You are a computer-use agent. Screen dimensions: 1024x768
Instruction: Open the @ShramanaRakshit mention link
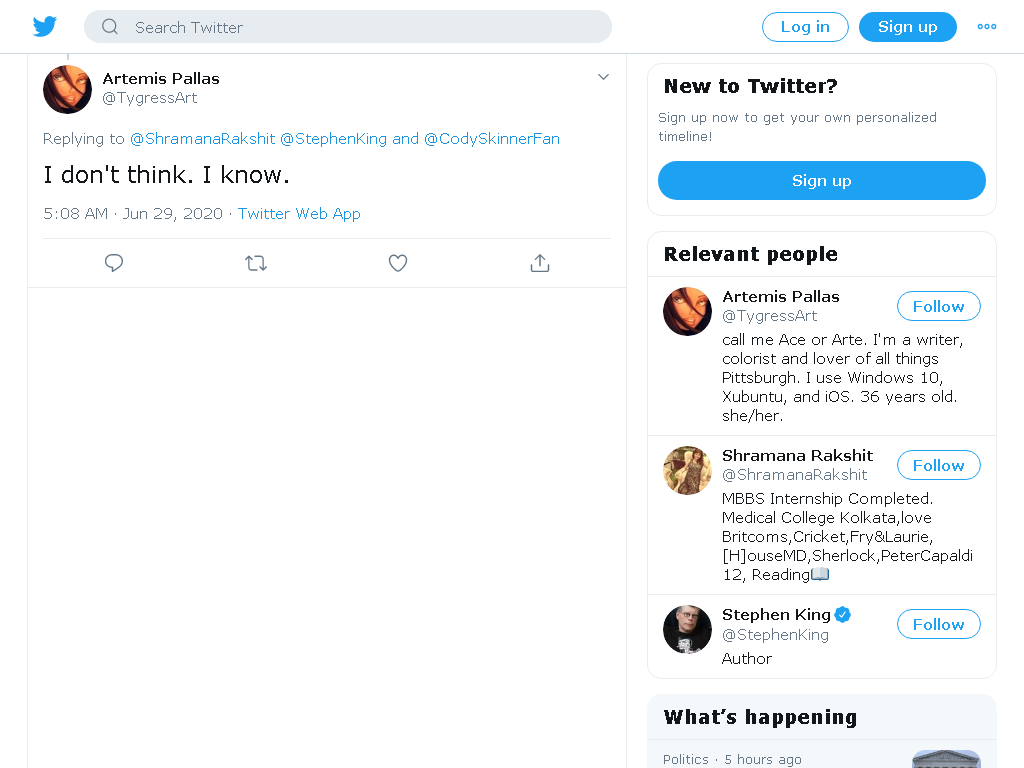pyautogui.click(x=202, y=139)
